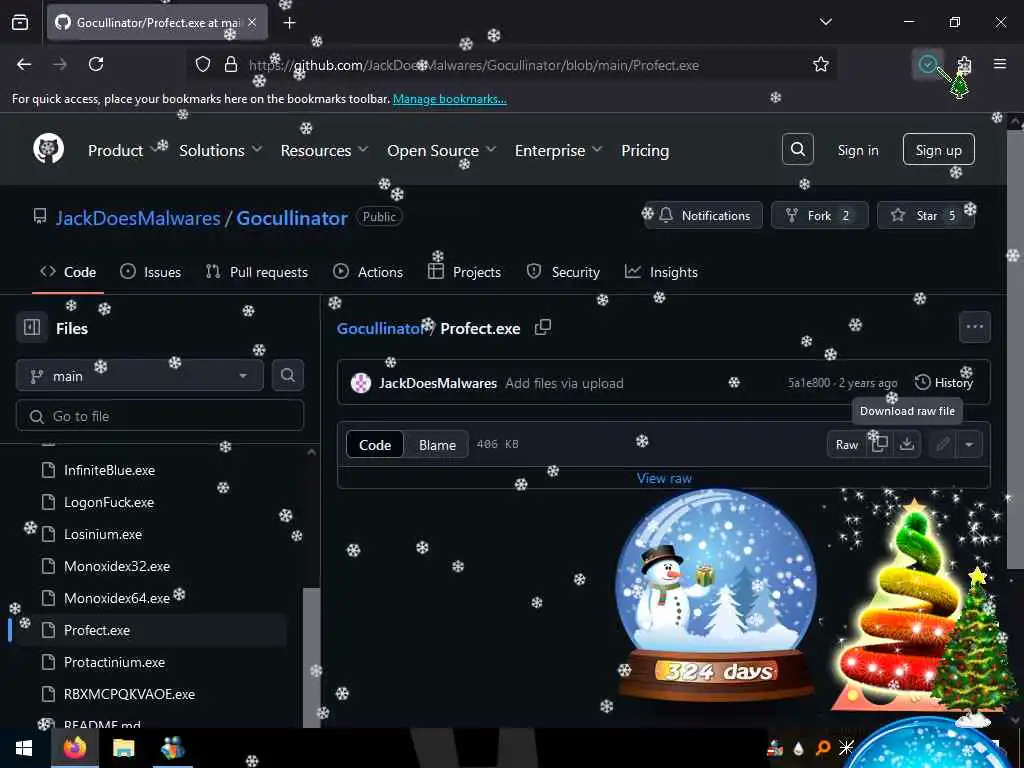Open the main branch selector dropdown
The height and width of the screenshot is (768, 1024).
[x=139, y=376]
